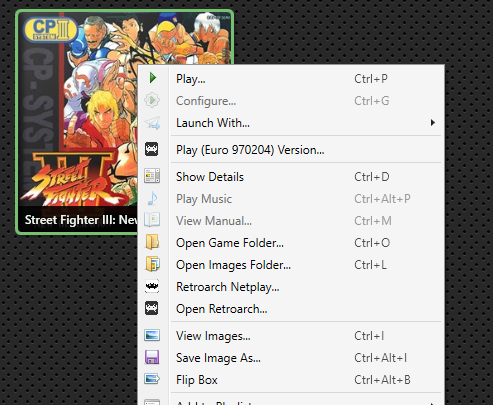
Task: Click the CP System III logo badge
Action: click(50, 30)
